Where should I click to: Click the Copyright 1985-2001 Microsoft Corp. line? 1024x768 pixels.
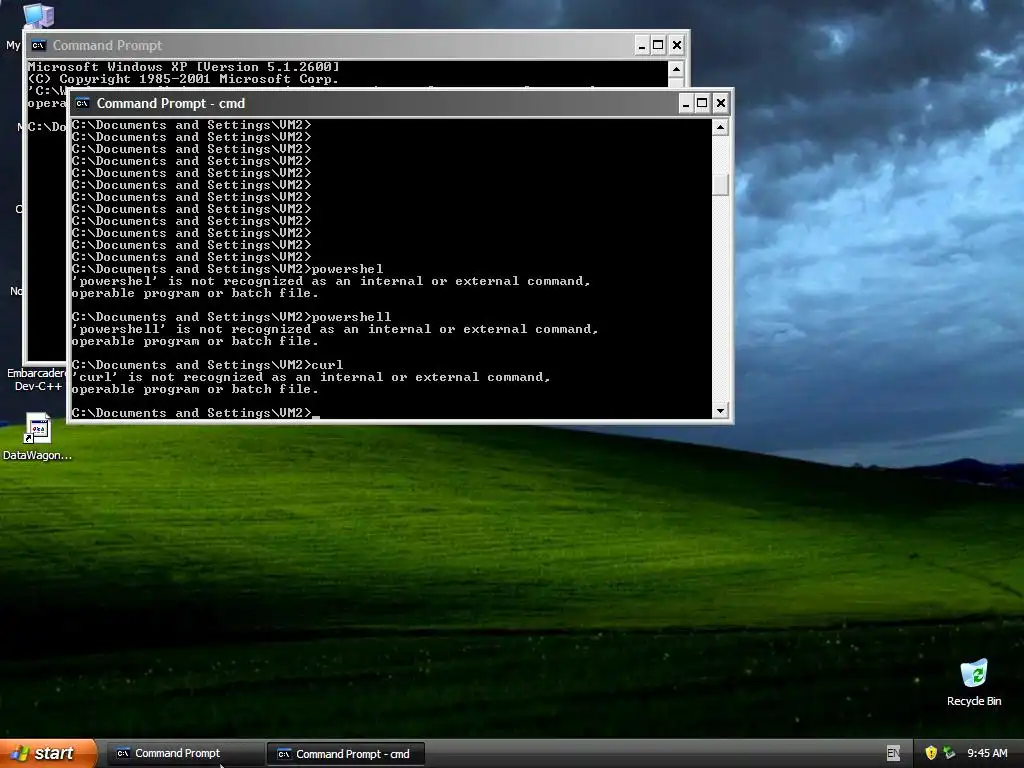point(184,78)
